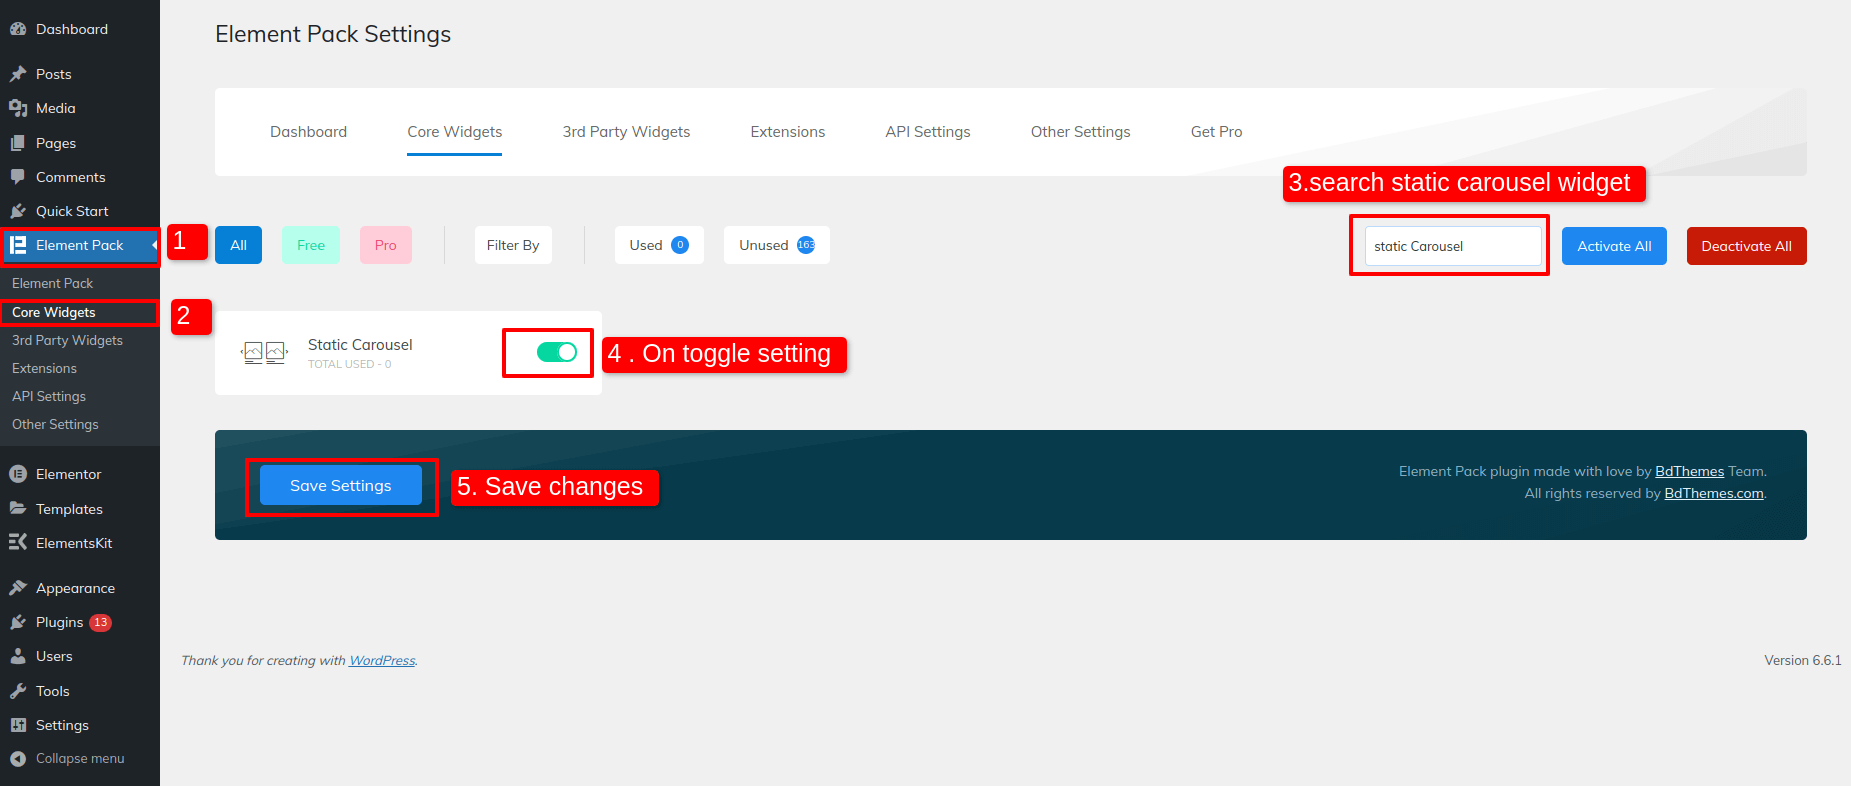Click the Elementor circle icon

point(18,474)
